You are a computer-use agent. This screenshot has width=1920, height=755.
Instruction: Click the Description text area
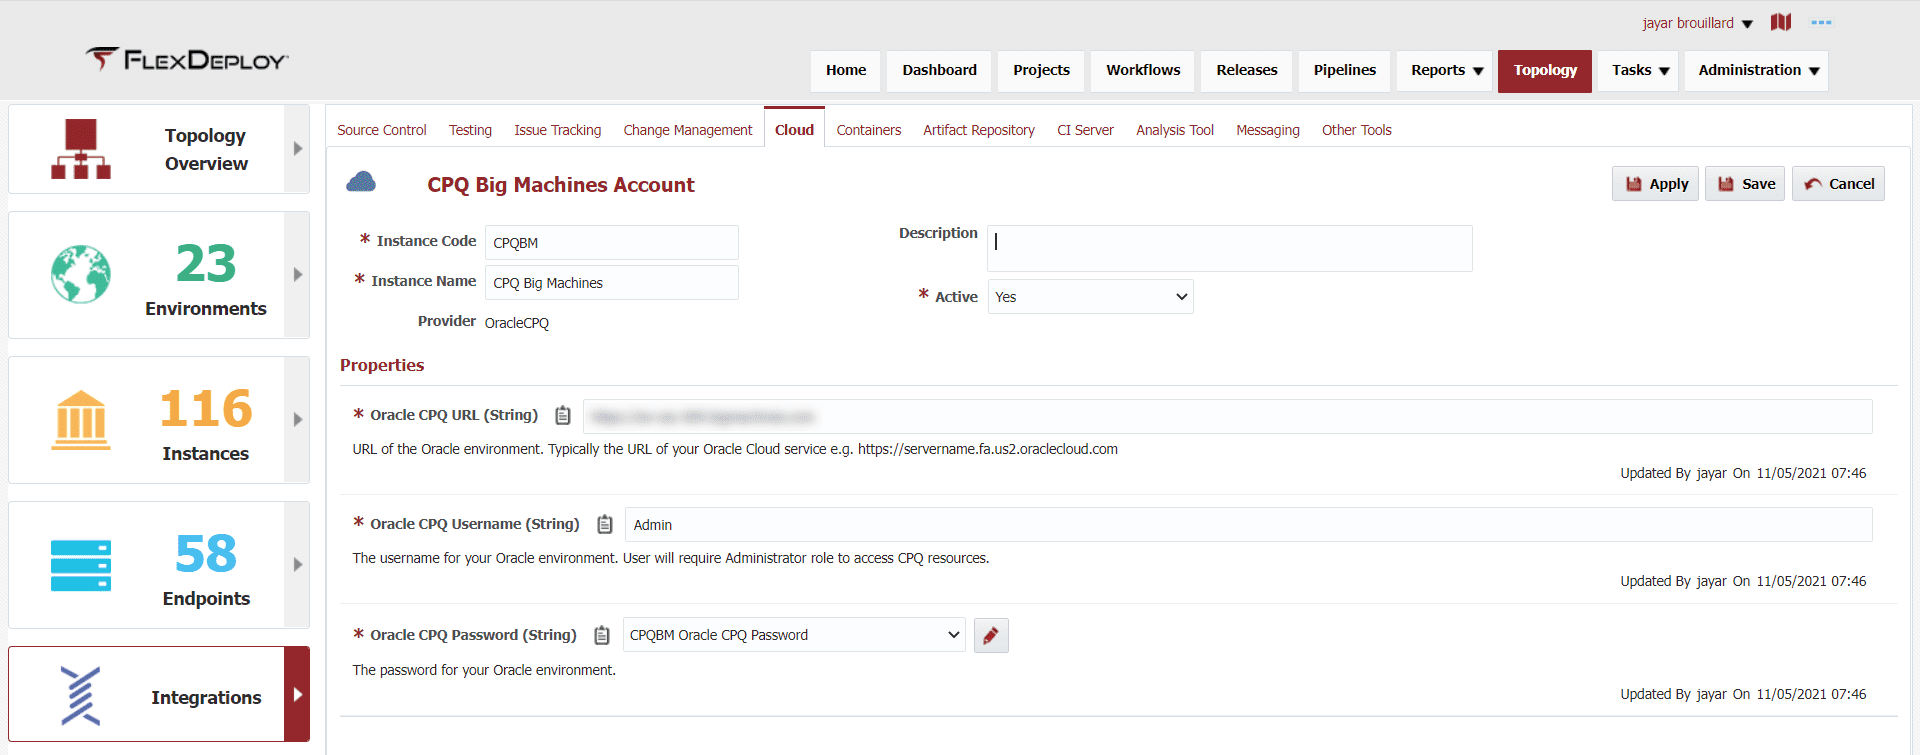(1230, 248)
